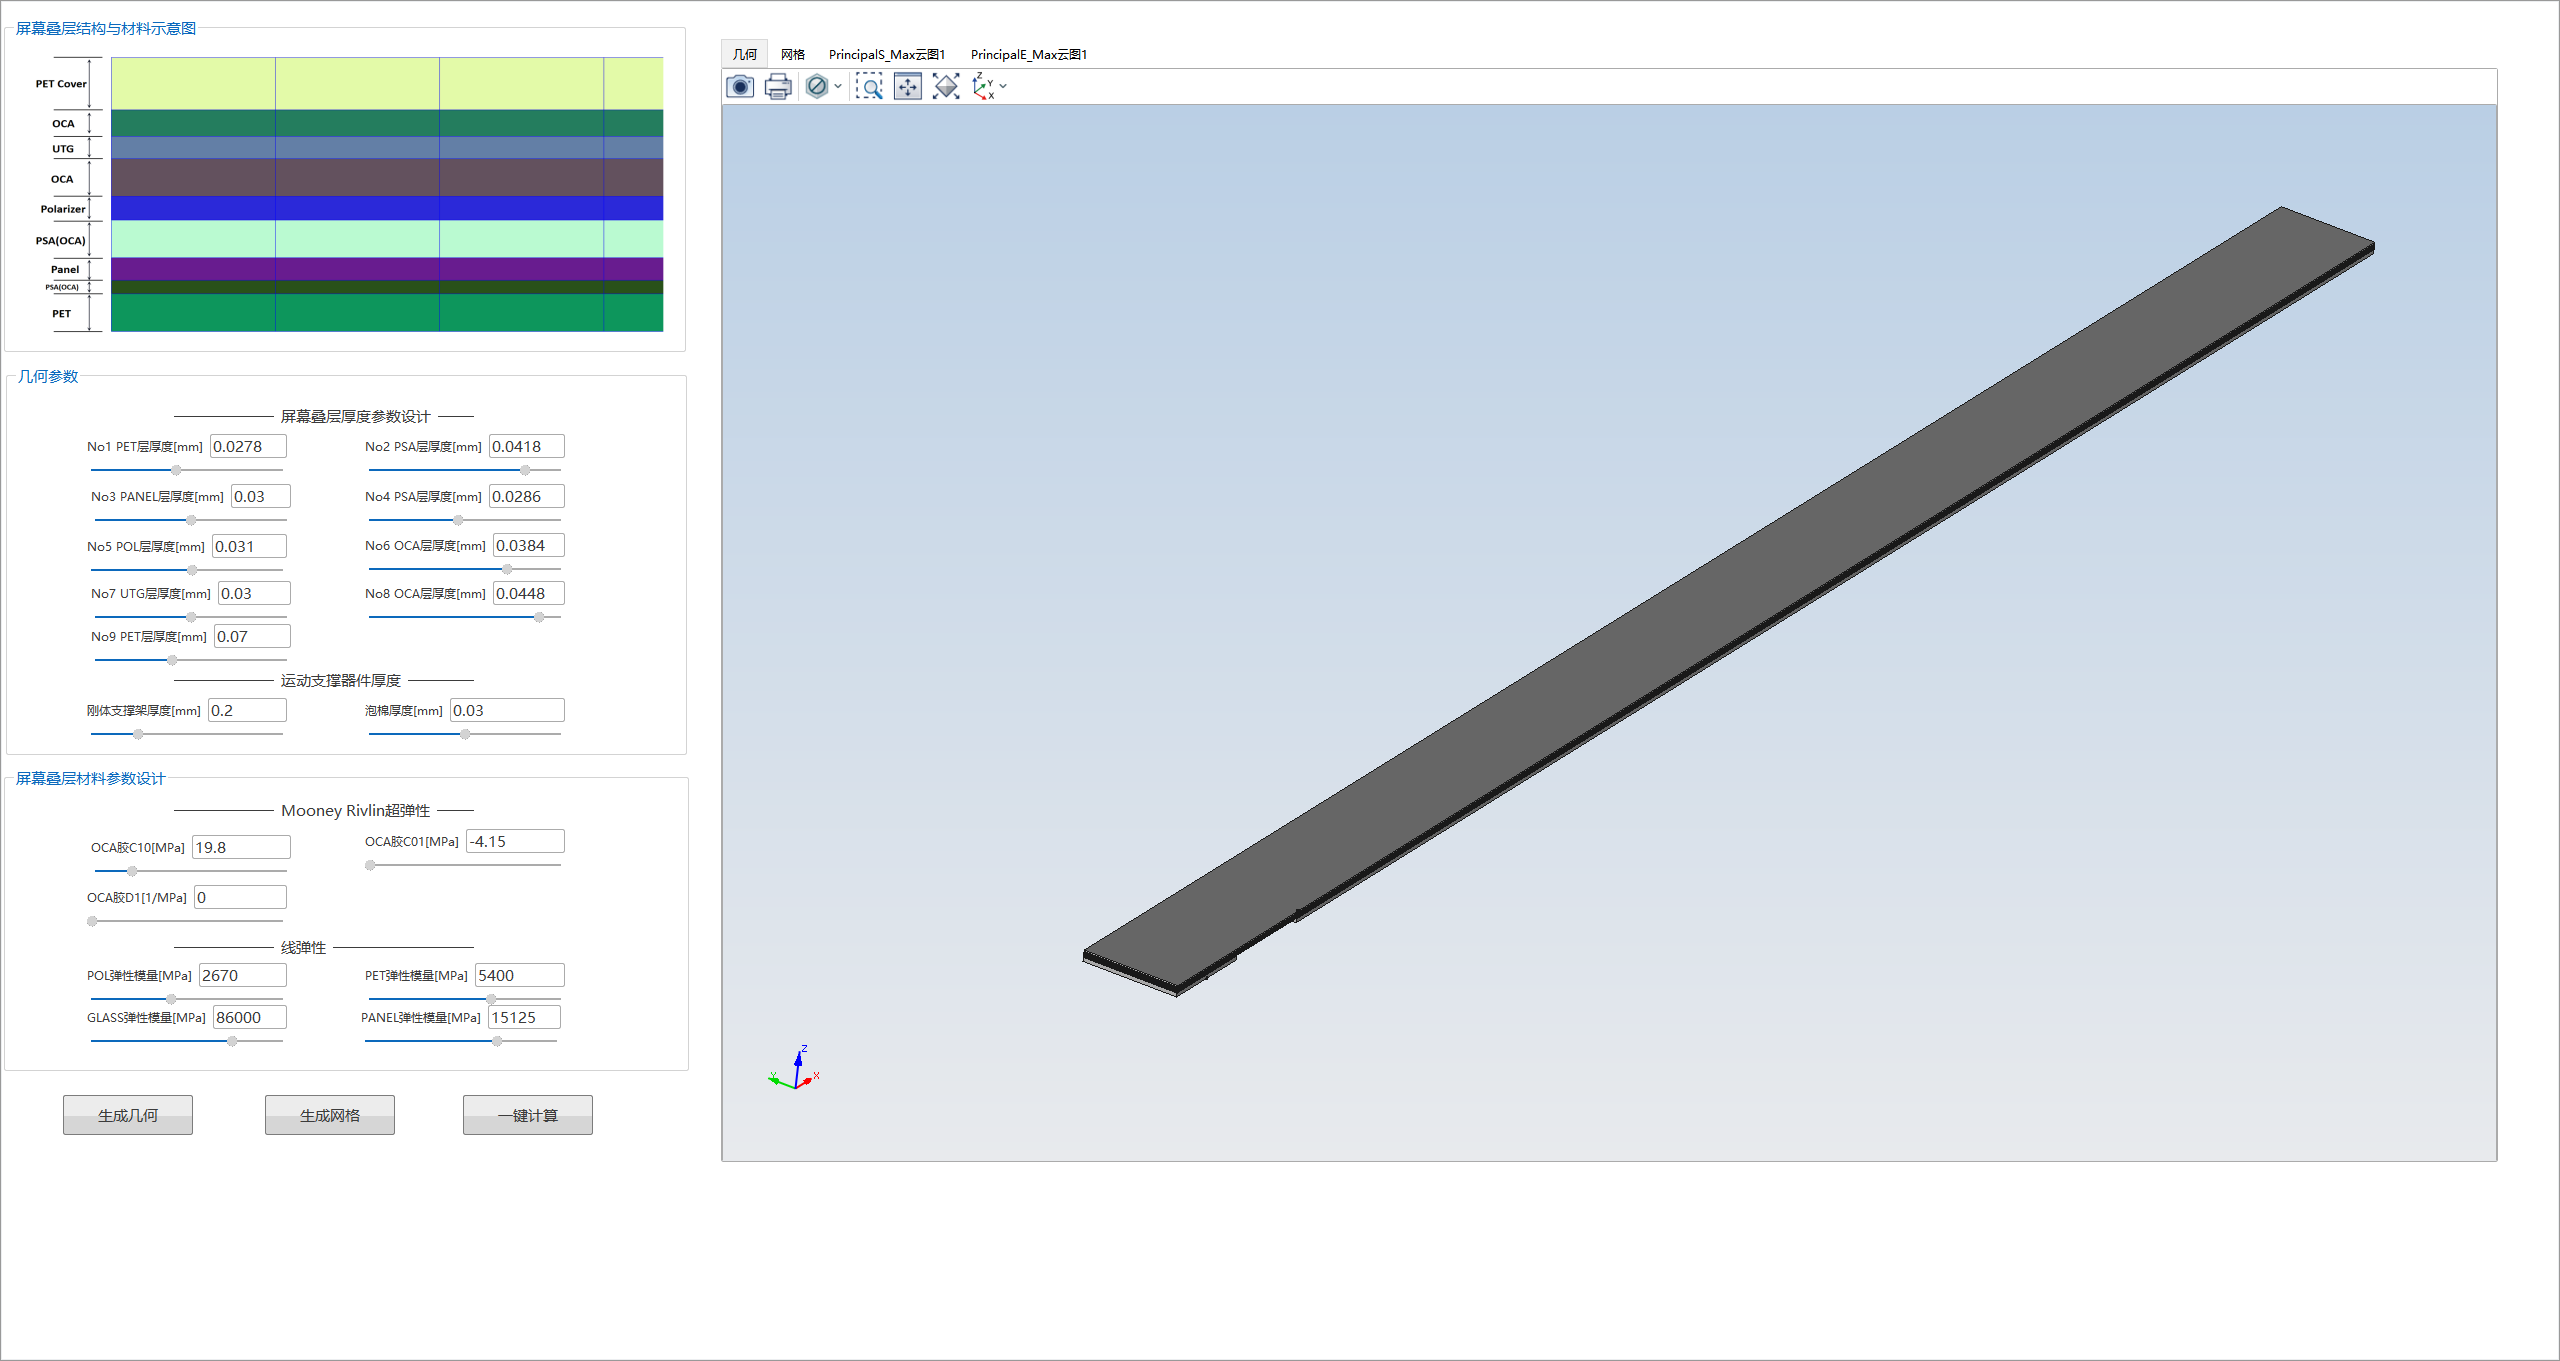Click the print icon in toolbar
Image resolution: width=2560 pixels, height=1361 pixels.
[x=777, y=88]
